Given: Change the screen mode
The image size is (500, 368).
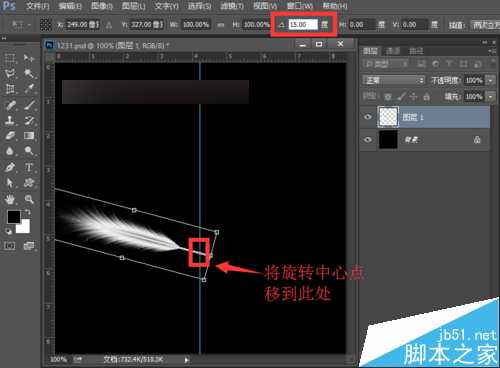Looking at the screenshot, I should tap(29, 246).
